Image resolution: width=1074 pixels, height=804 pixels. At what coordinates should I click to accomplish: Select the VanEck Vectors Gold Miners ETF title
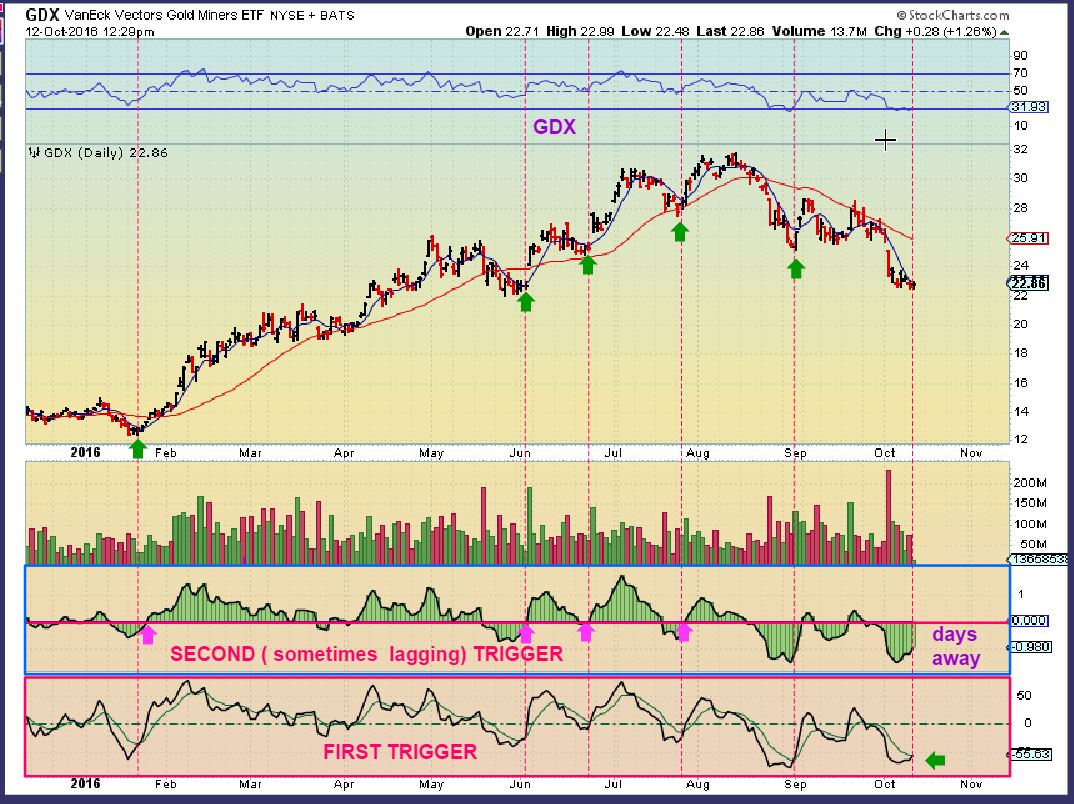coord(164,15)
